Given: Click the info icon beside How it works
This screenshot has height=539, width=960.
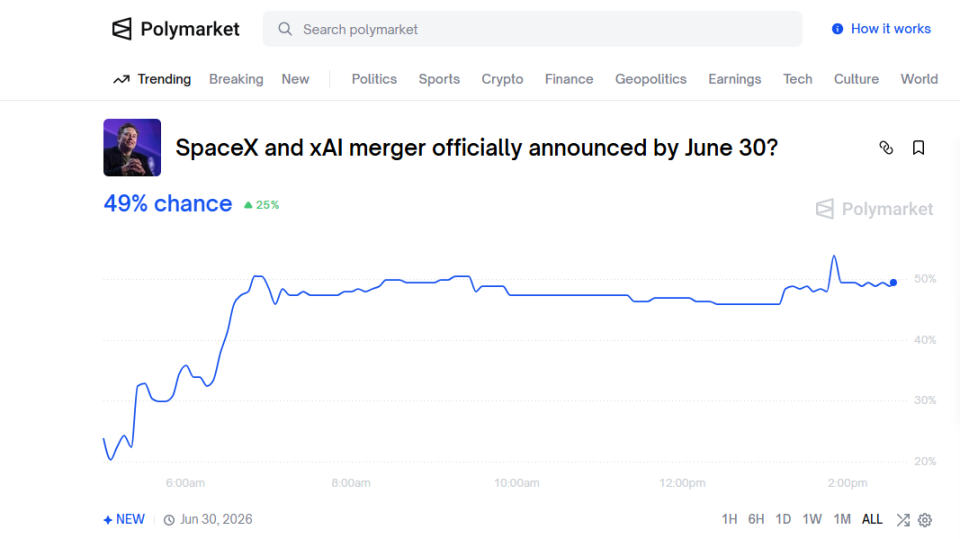Looking at the screenshot, I should pos(838,29).
